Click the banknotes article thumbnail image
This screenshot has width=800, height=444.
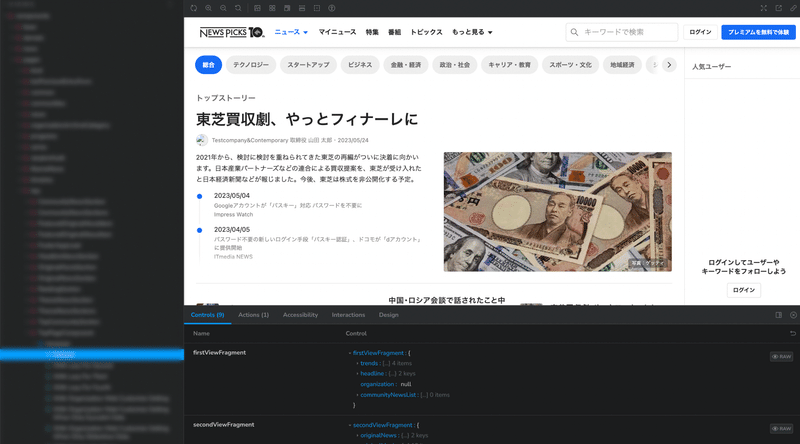pos(558,212)
